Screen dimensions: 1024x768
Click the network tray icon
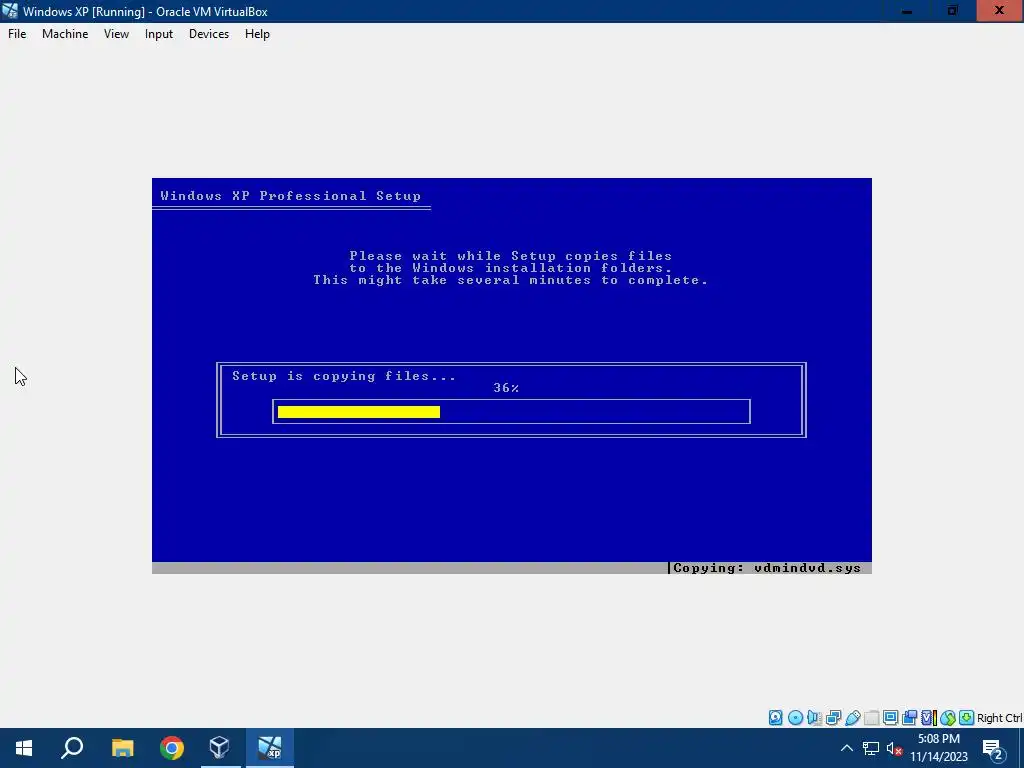[x=871, y=748]
